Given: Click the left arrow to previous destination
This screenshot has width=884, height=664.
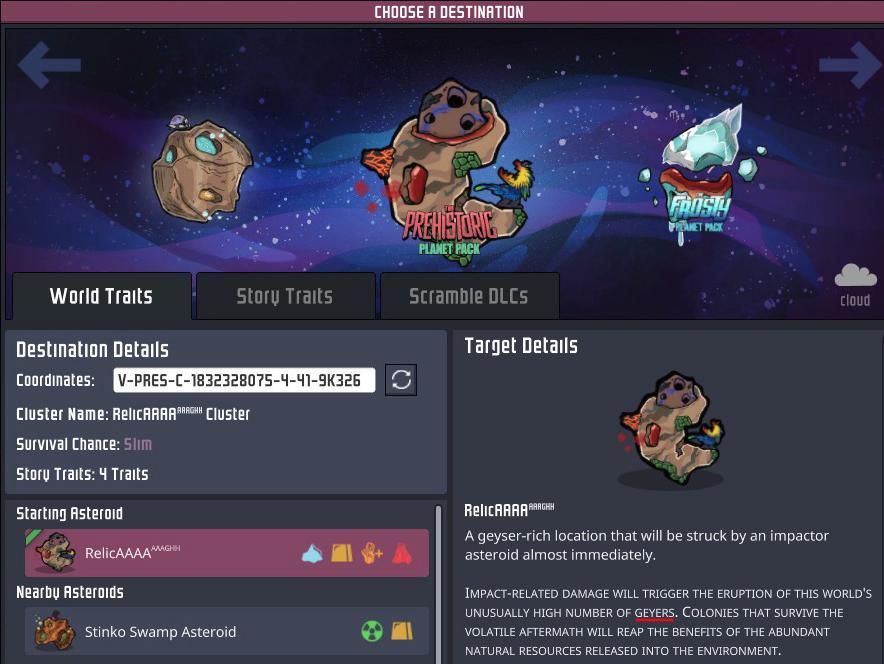Looking at the screenshot, I should pyautogui.click(x=49, y=65).
